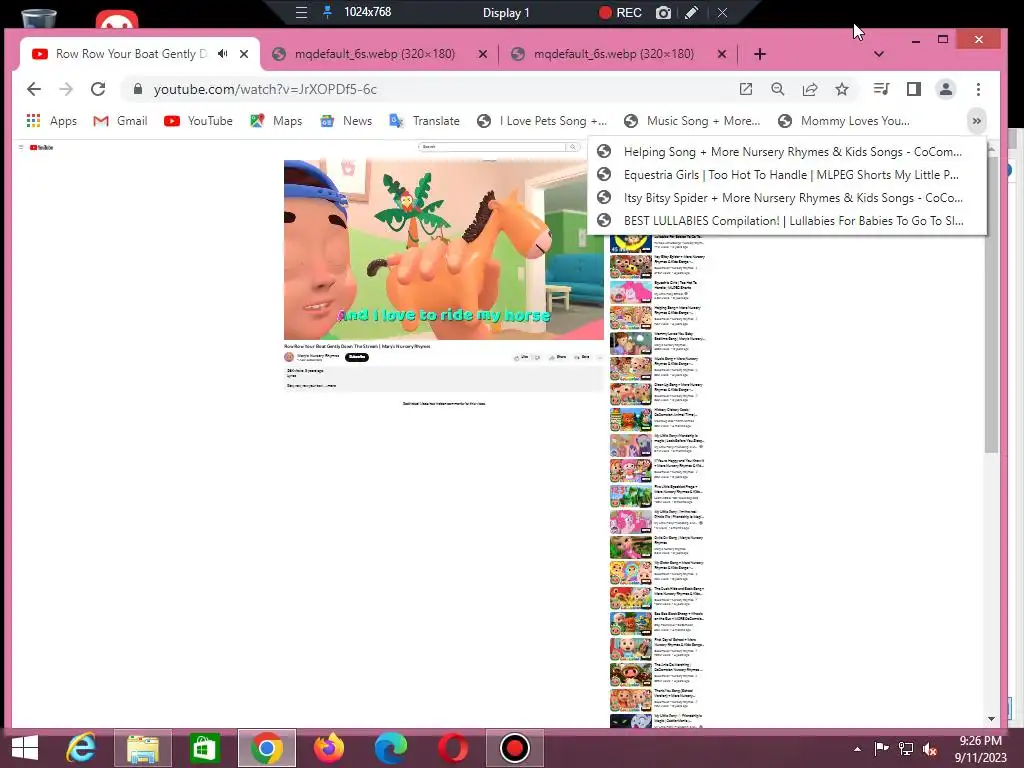Pin the recorder toolbar
Viewport: 1024px width, 768px height.
pyautogui.click(x=327, y=12)
